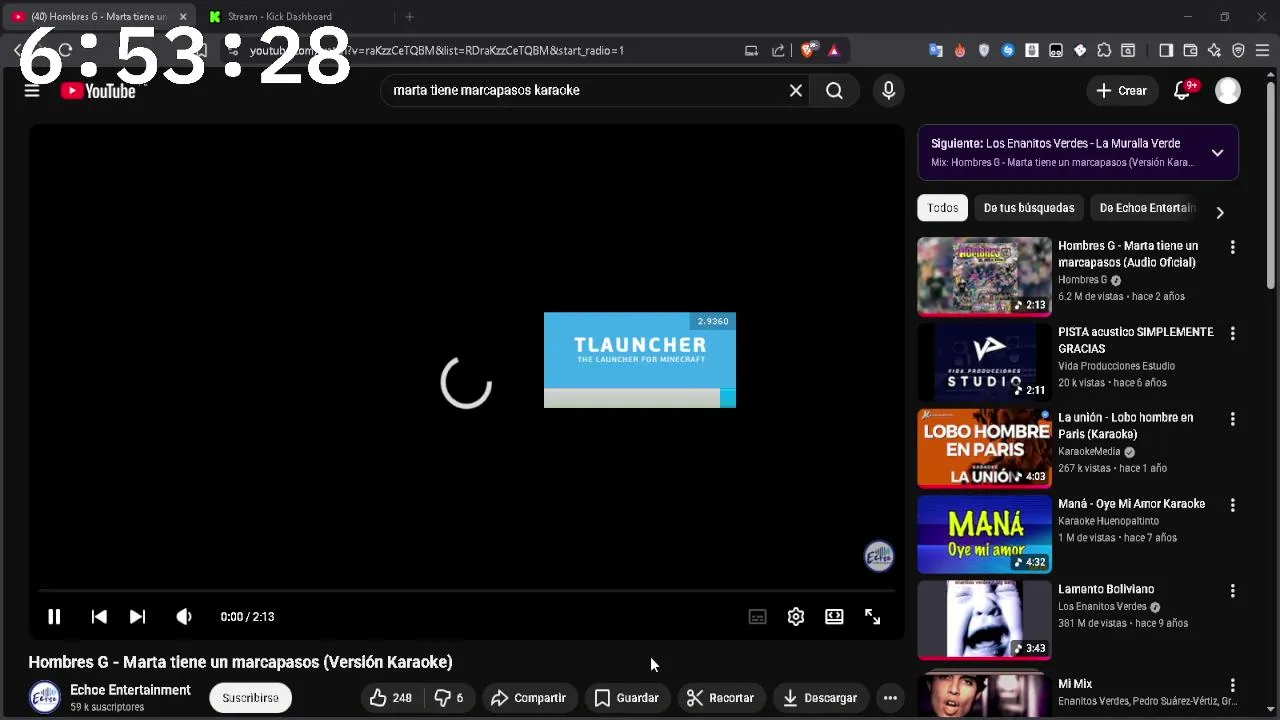Mute the video volume
This screenshot has height=720, width=1280.
184,617
